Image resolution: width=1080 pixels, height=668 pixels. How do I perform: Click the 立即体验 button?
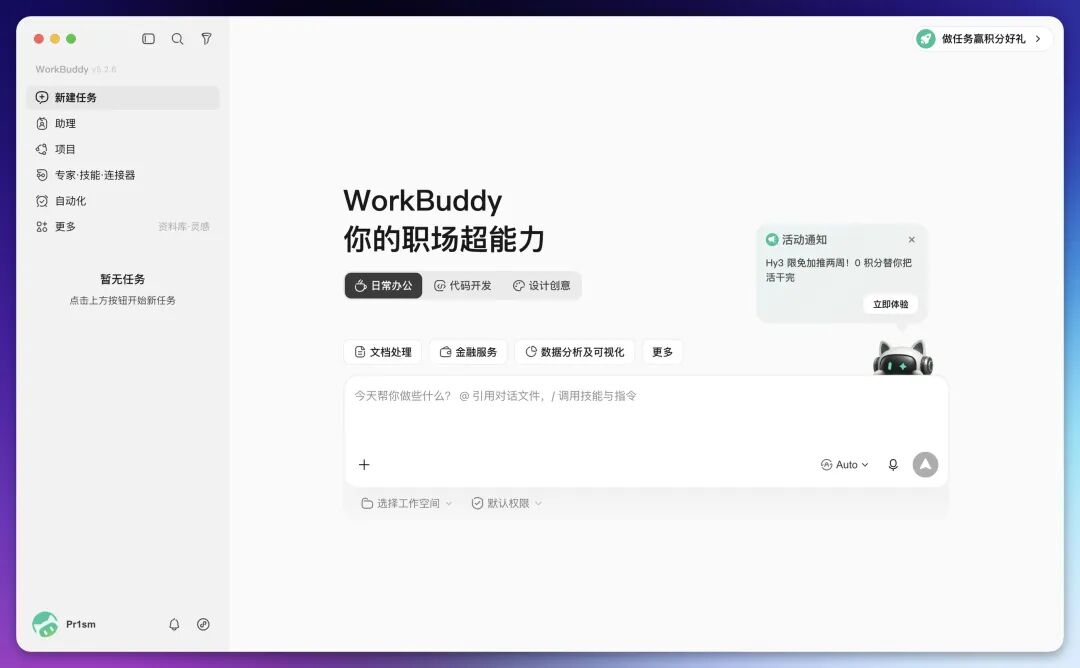pos(890,304)
